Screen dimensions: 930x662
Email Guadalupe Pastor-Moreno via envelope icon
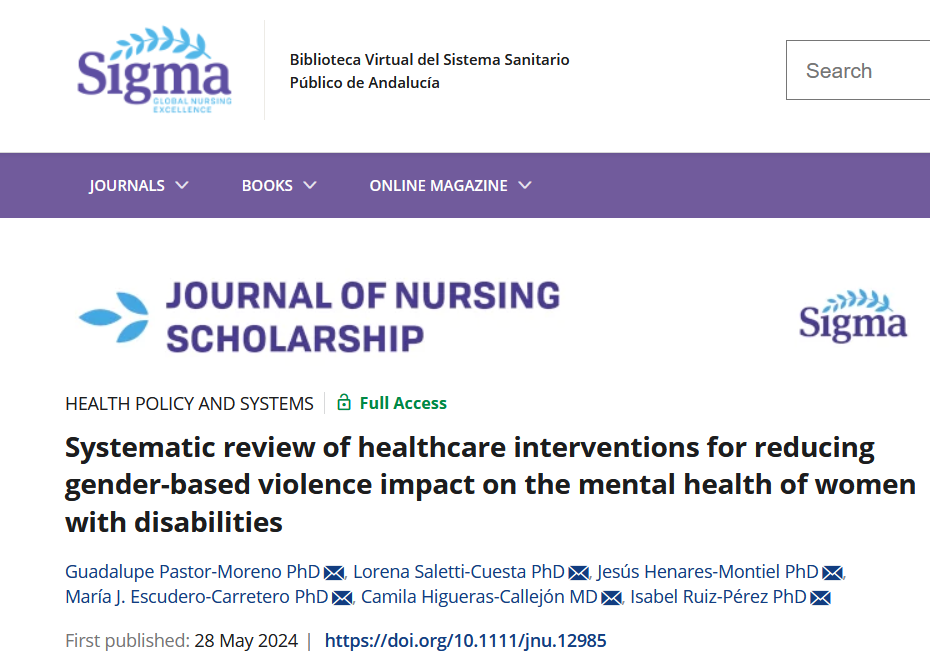coord(334,573)
